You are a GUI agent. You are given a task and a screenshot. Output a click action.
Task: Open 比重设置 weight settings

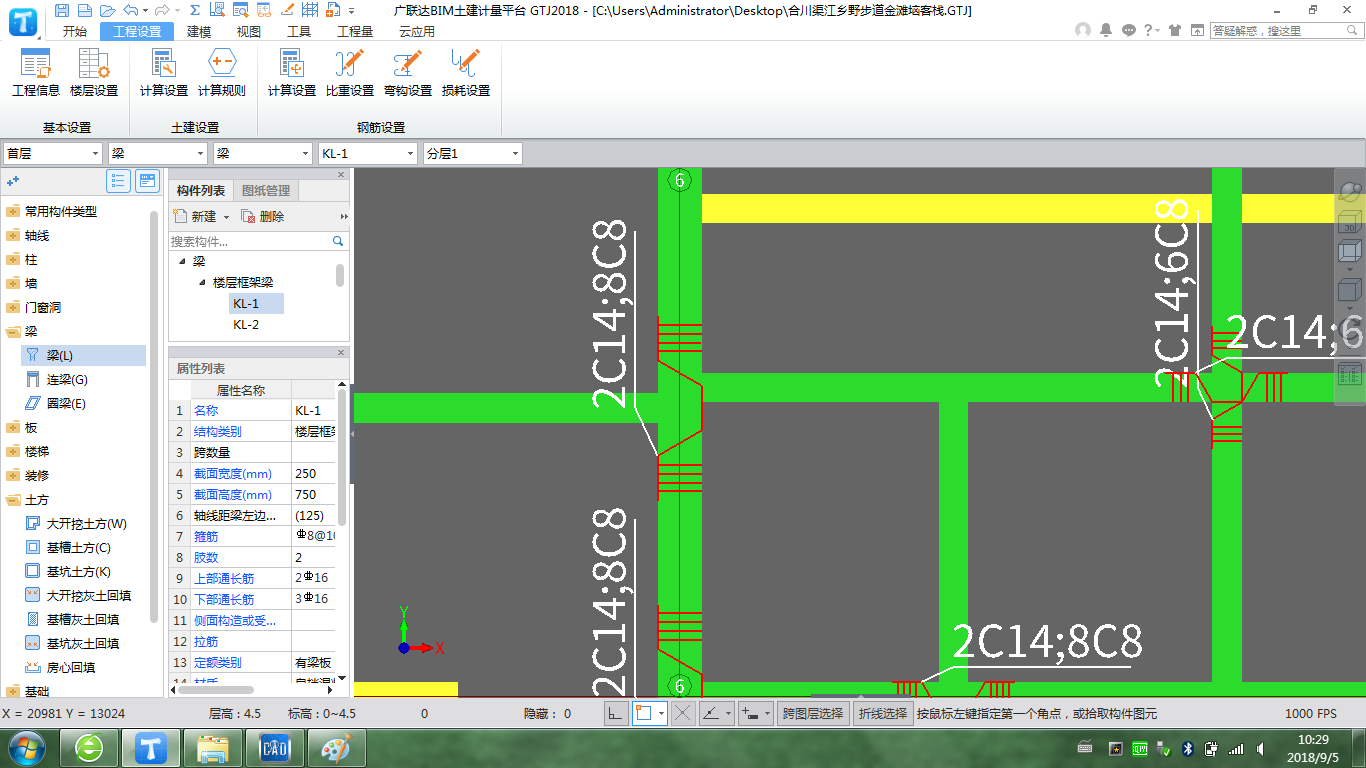coord(350,72)
